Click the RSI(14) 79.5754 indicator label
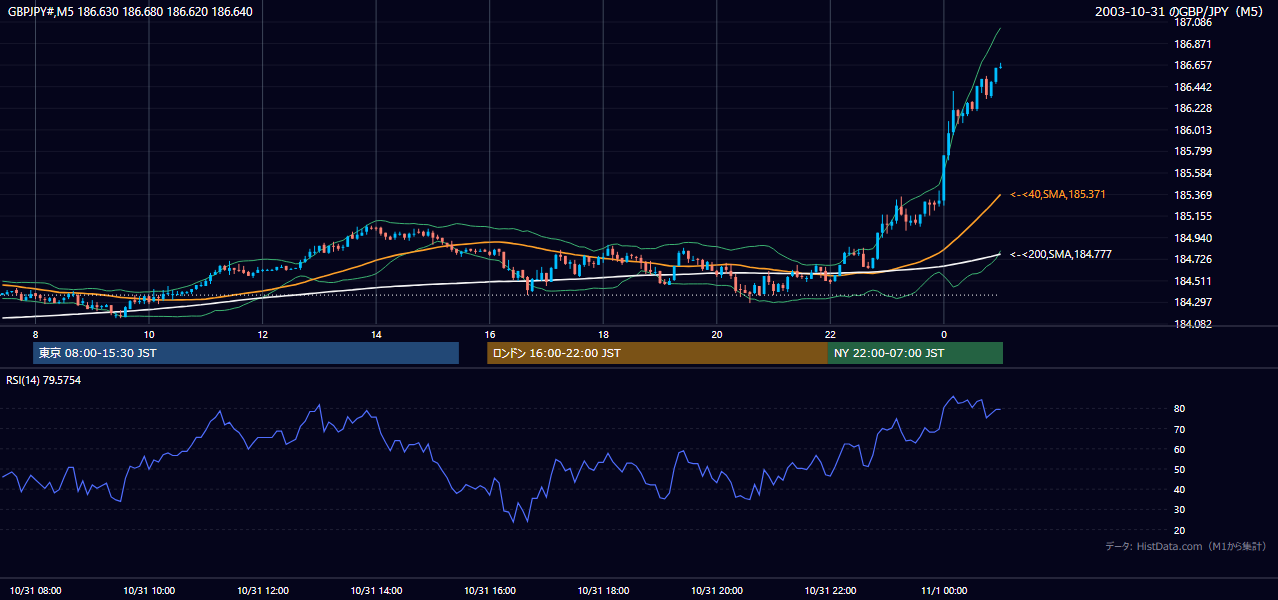1278x600 pixels. 44,380
